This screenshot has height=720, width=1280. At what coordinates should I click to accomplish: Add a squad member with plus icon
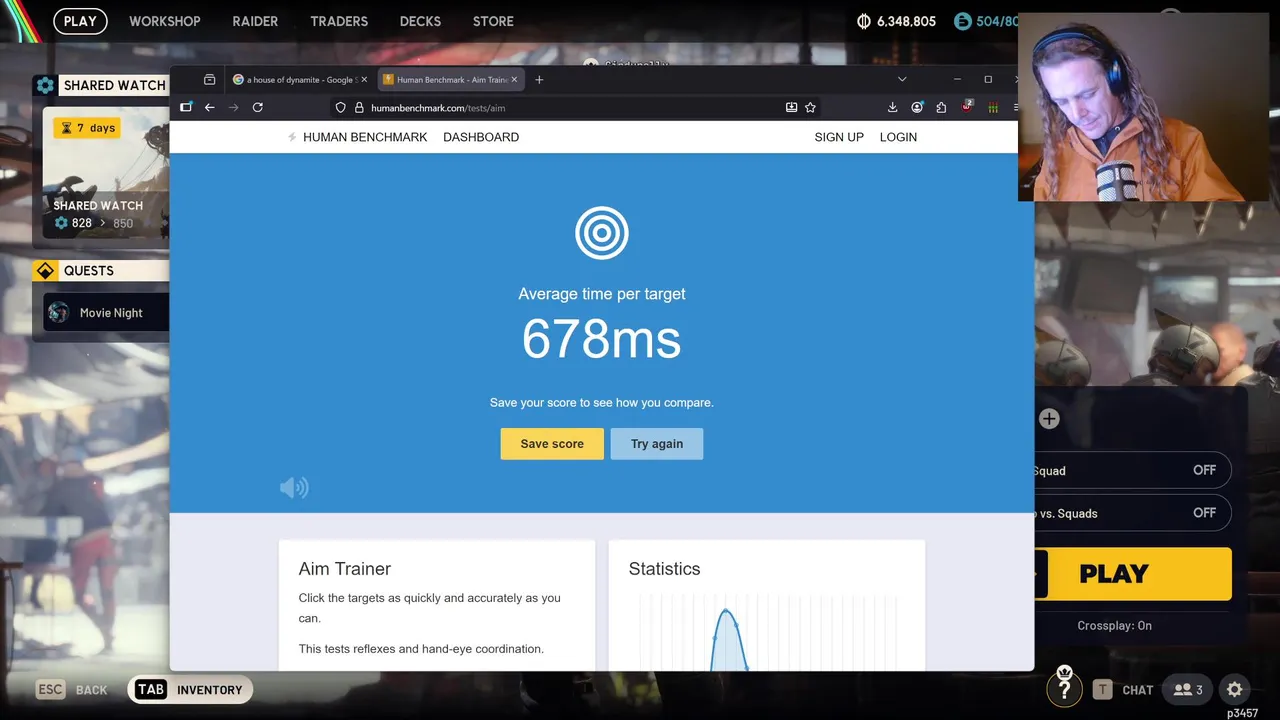1049,419
